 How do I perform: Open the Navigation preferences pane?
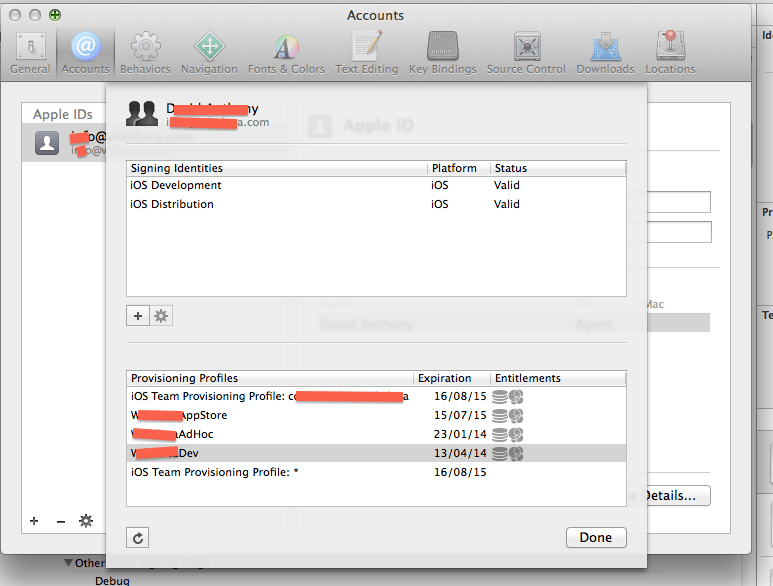tap(209, 53)
